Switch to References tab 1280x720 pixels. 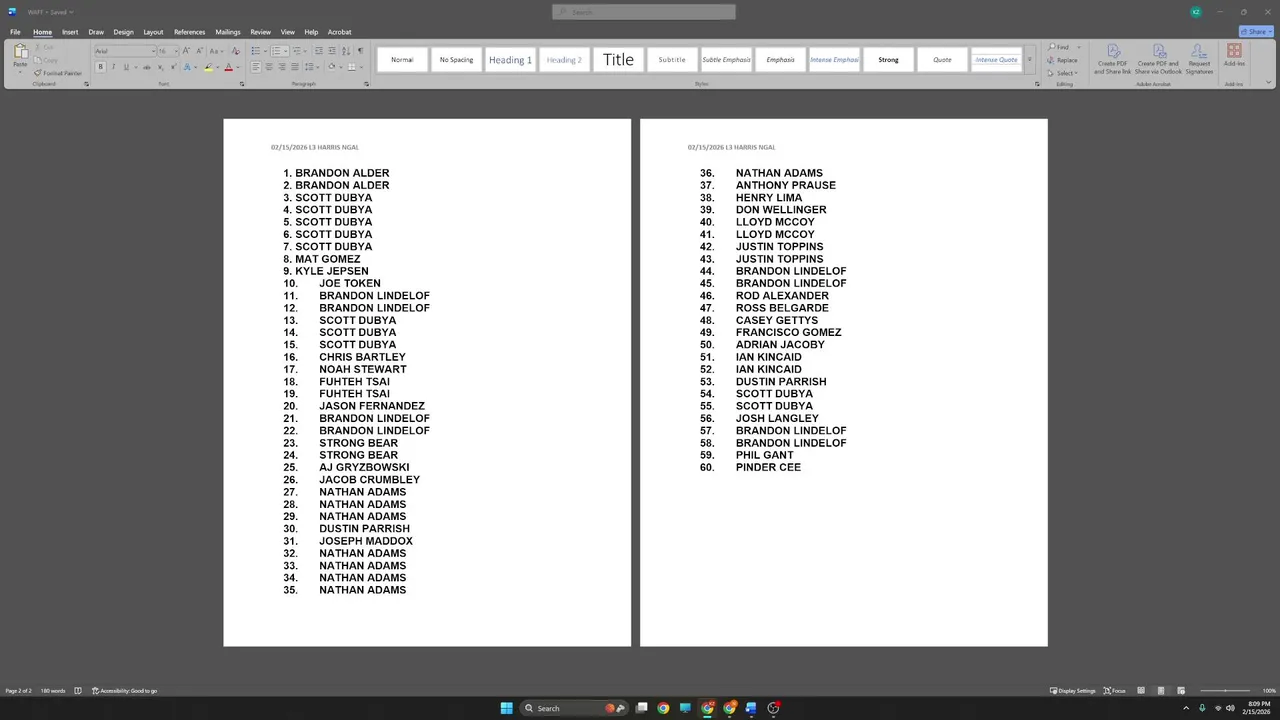[189, 32]
